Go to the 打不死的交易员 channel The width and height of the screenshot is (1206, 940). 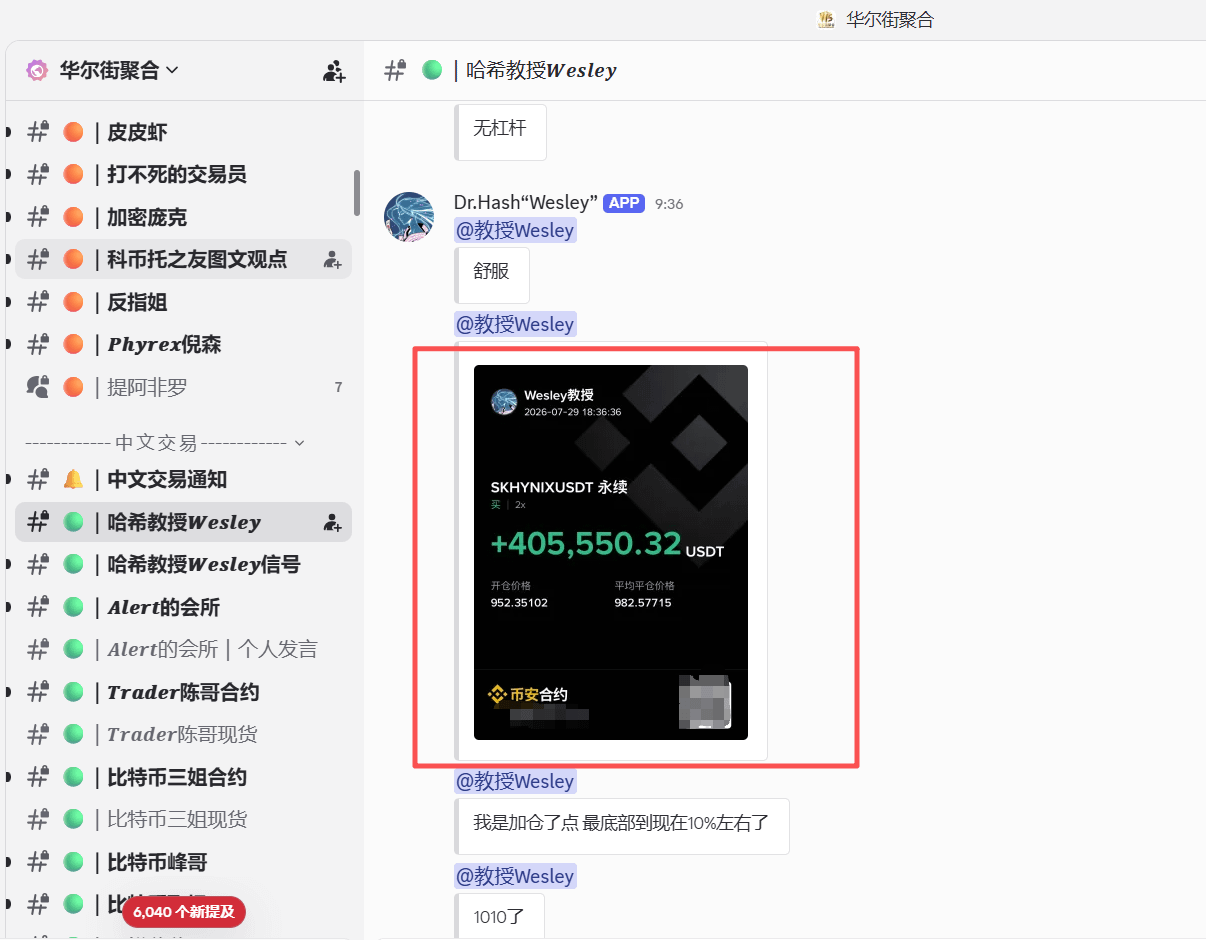pos(183,174)
